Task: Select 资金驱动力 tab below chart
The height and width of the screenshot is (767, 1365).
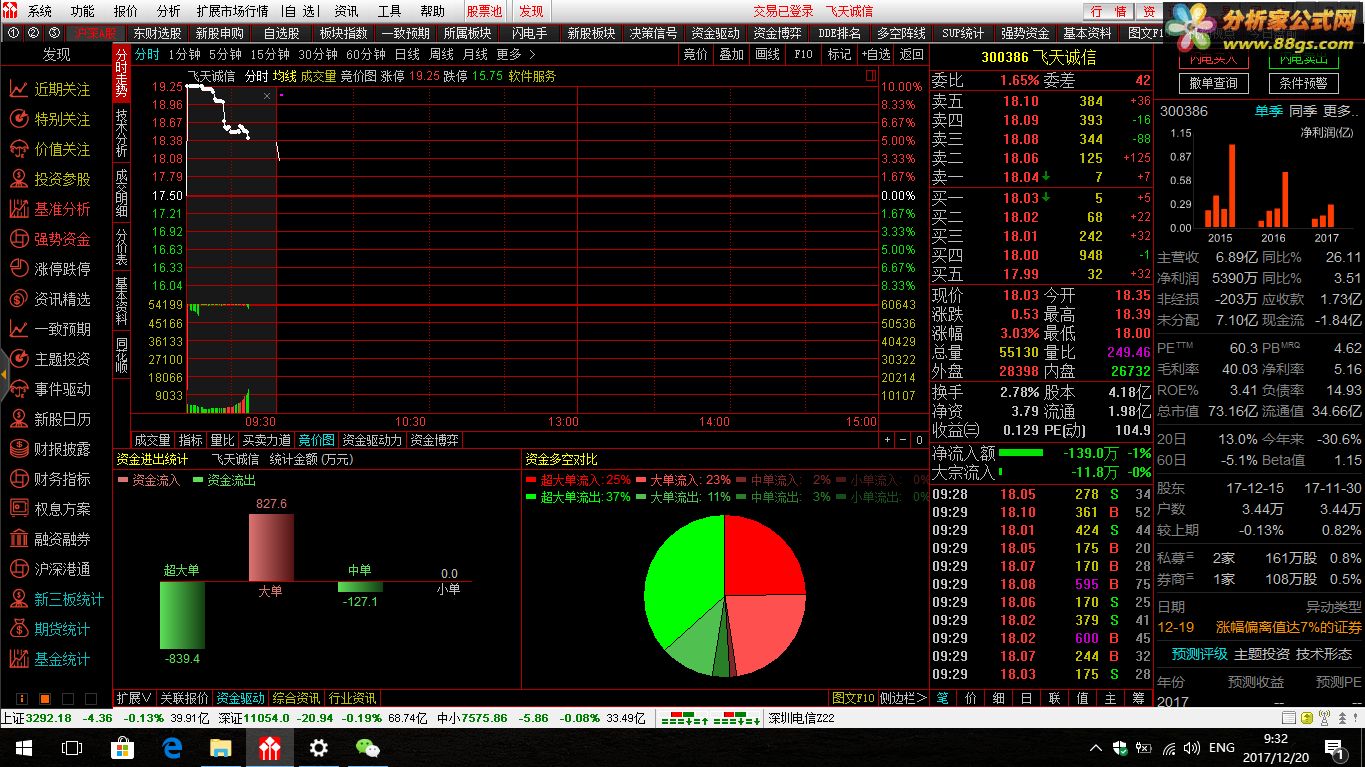Action: pyautogui.click(x=372, y=440)
